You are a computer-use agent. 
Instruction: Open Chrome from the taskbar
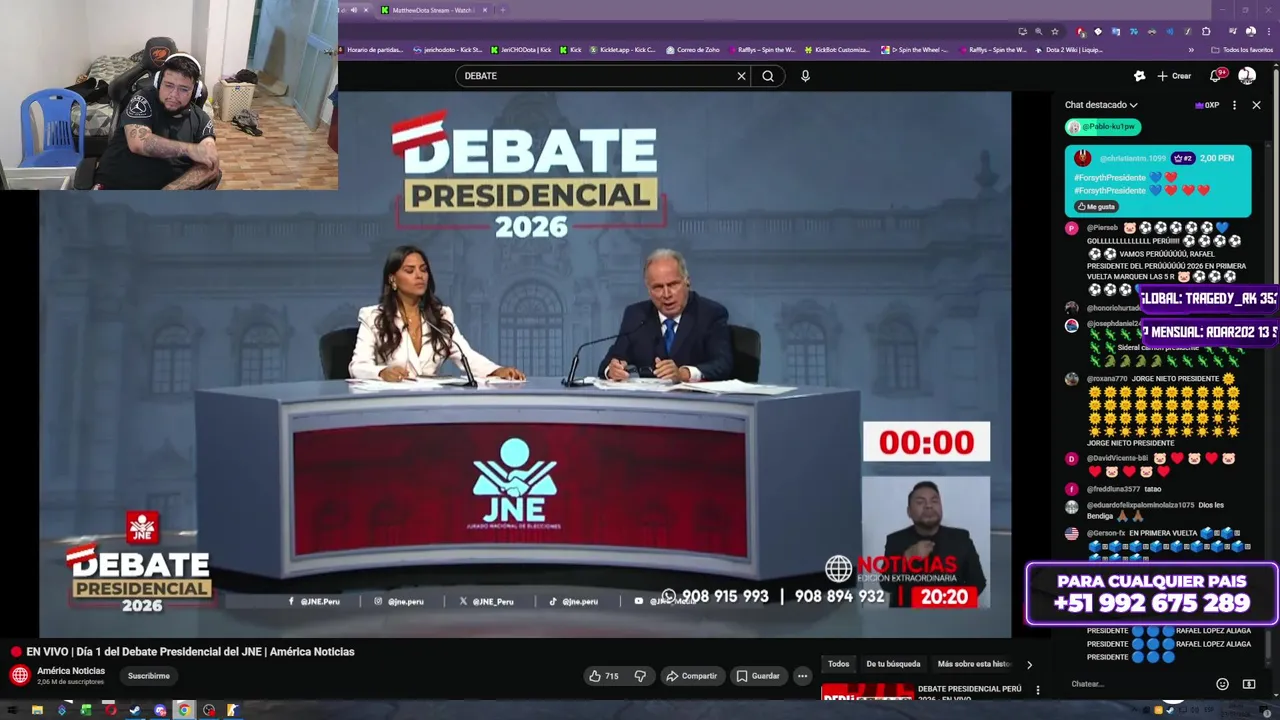click(x=184, y=711)
